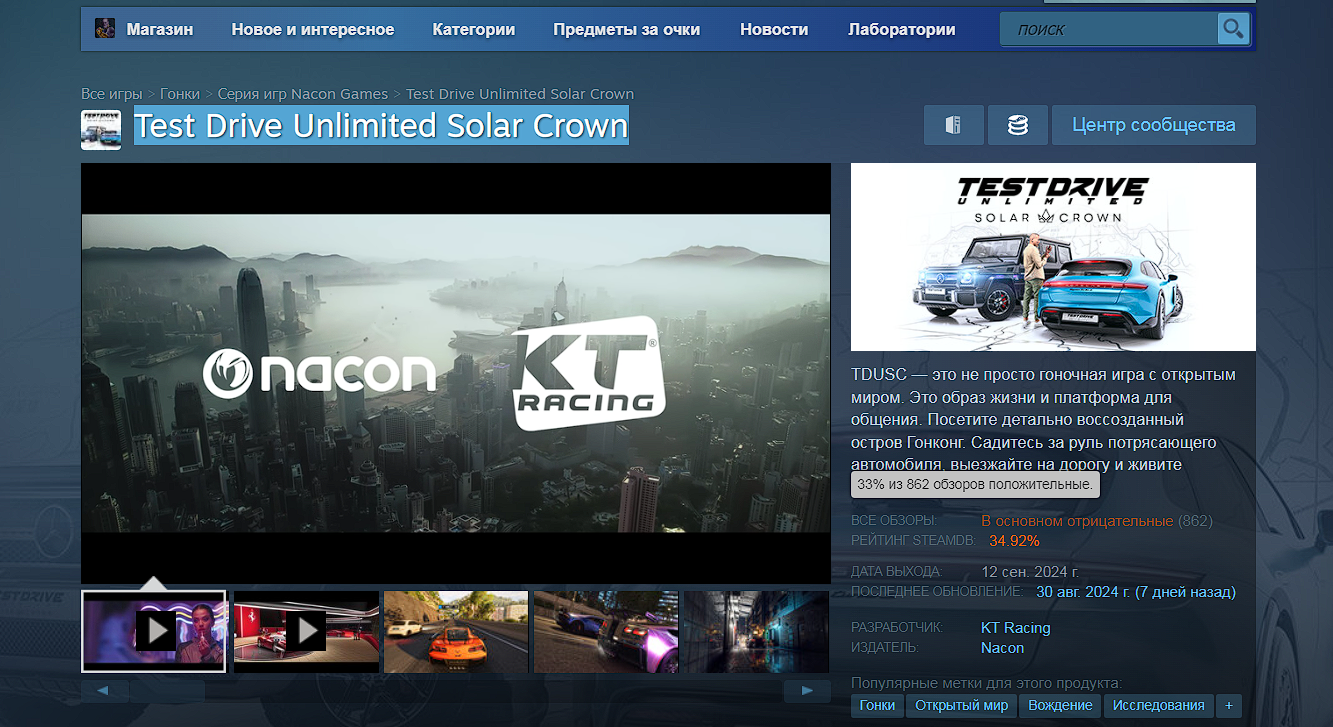Switch to the Новости section
Screen dimensions: 1333x727
pos(773,29)
